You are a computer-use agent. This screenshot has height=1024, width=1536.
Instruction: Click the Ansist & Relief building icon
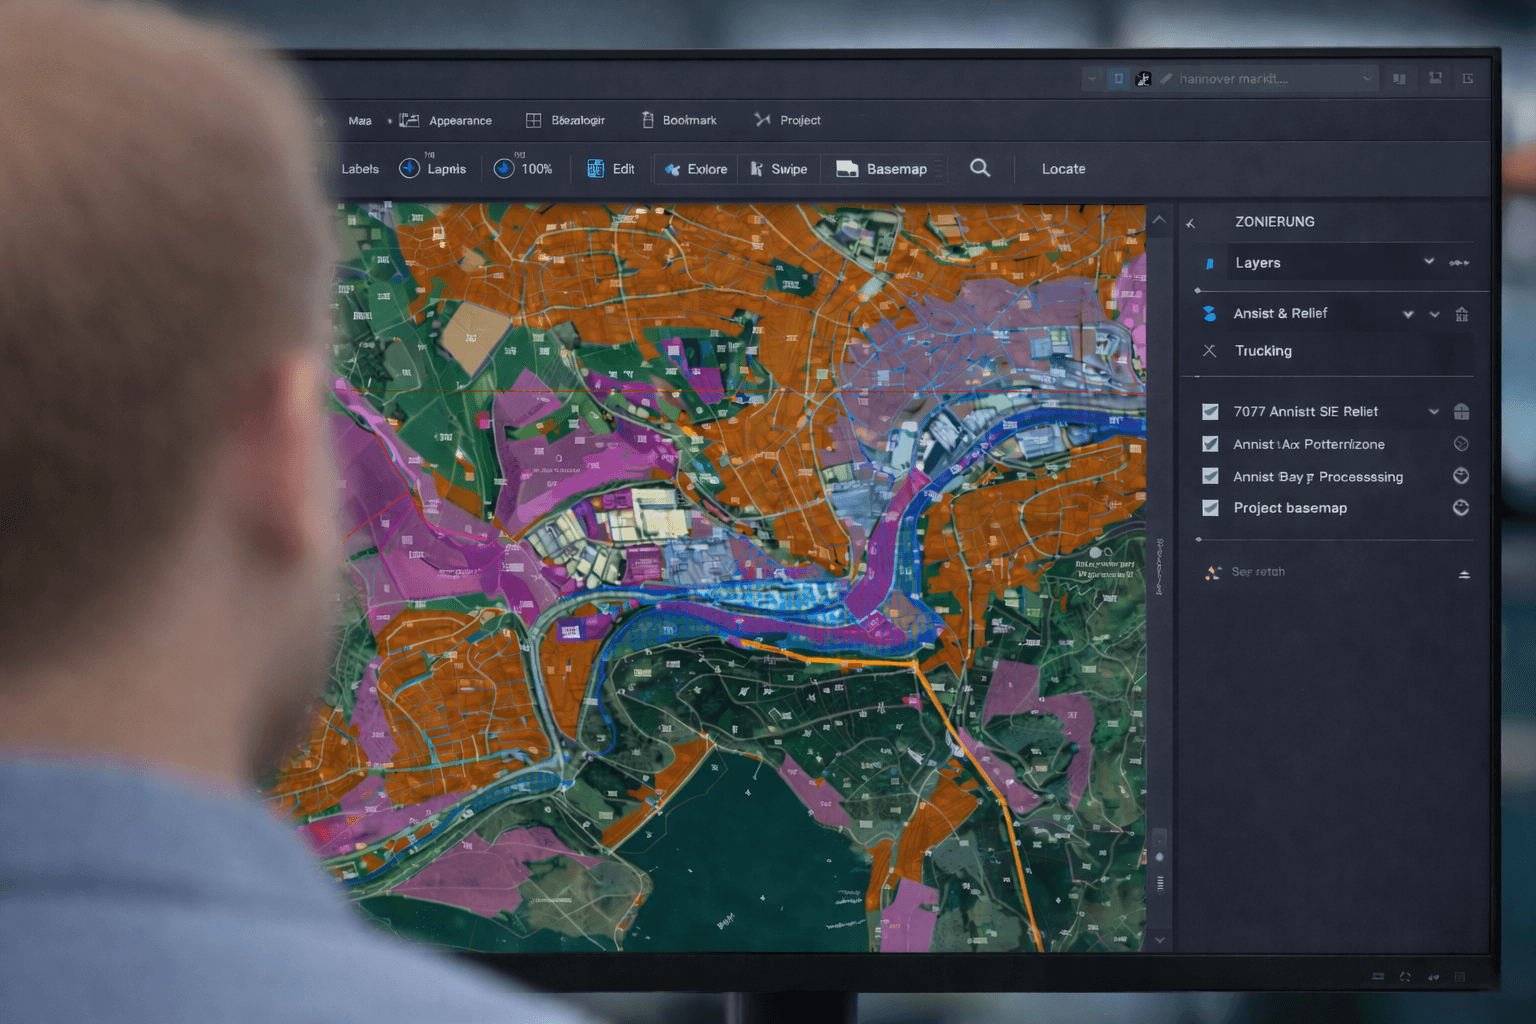(1462, 314)
